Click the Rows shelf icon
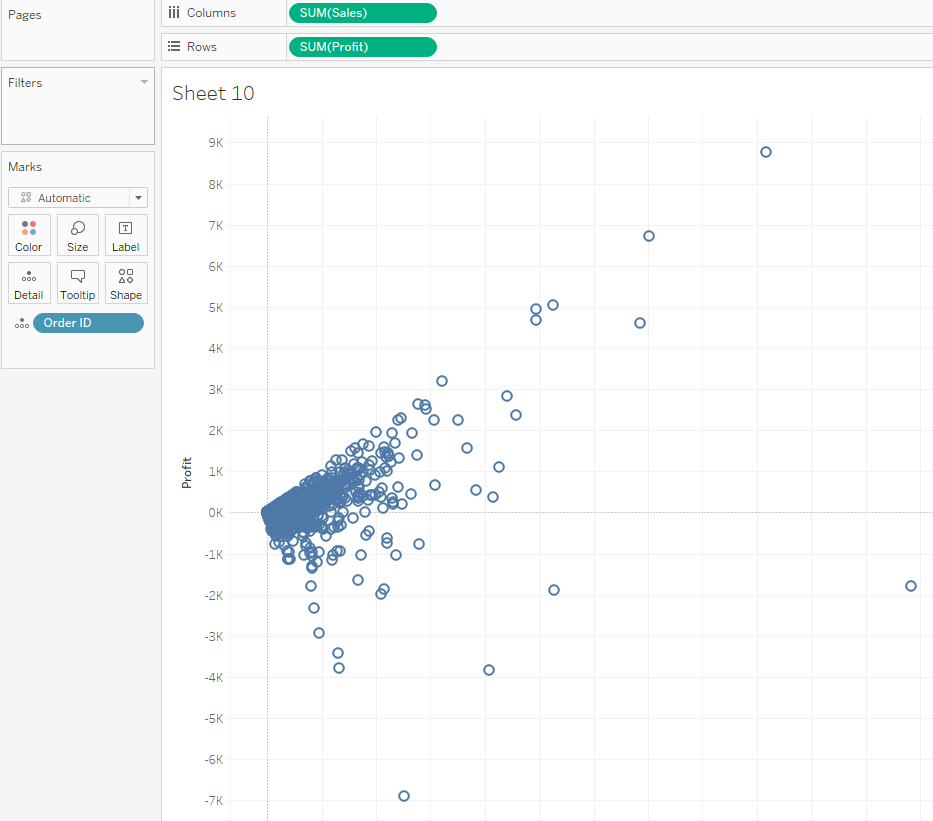The image size is (933, 821). [x=174, y=47]
